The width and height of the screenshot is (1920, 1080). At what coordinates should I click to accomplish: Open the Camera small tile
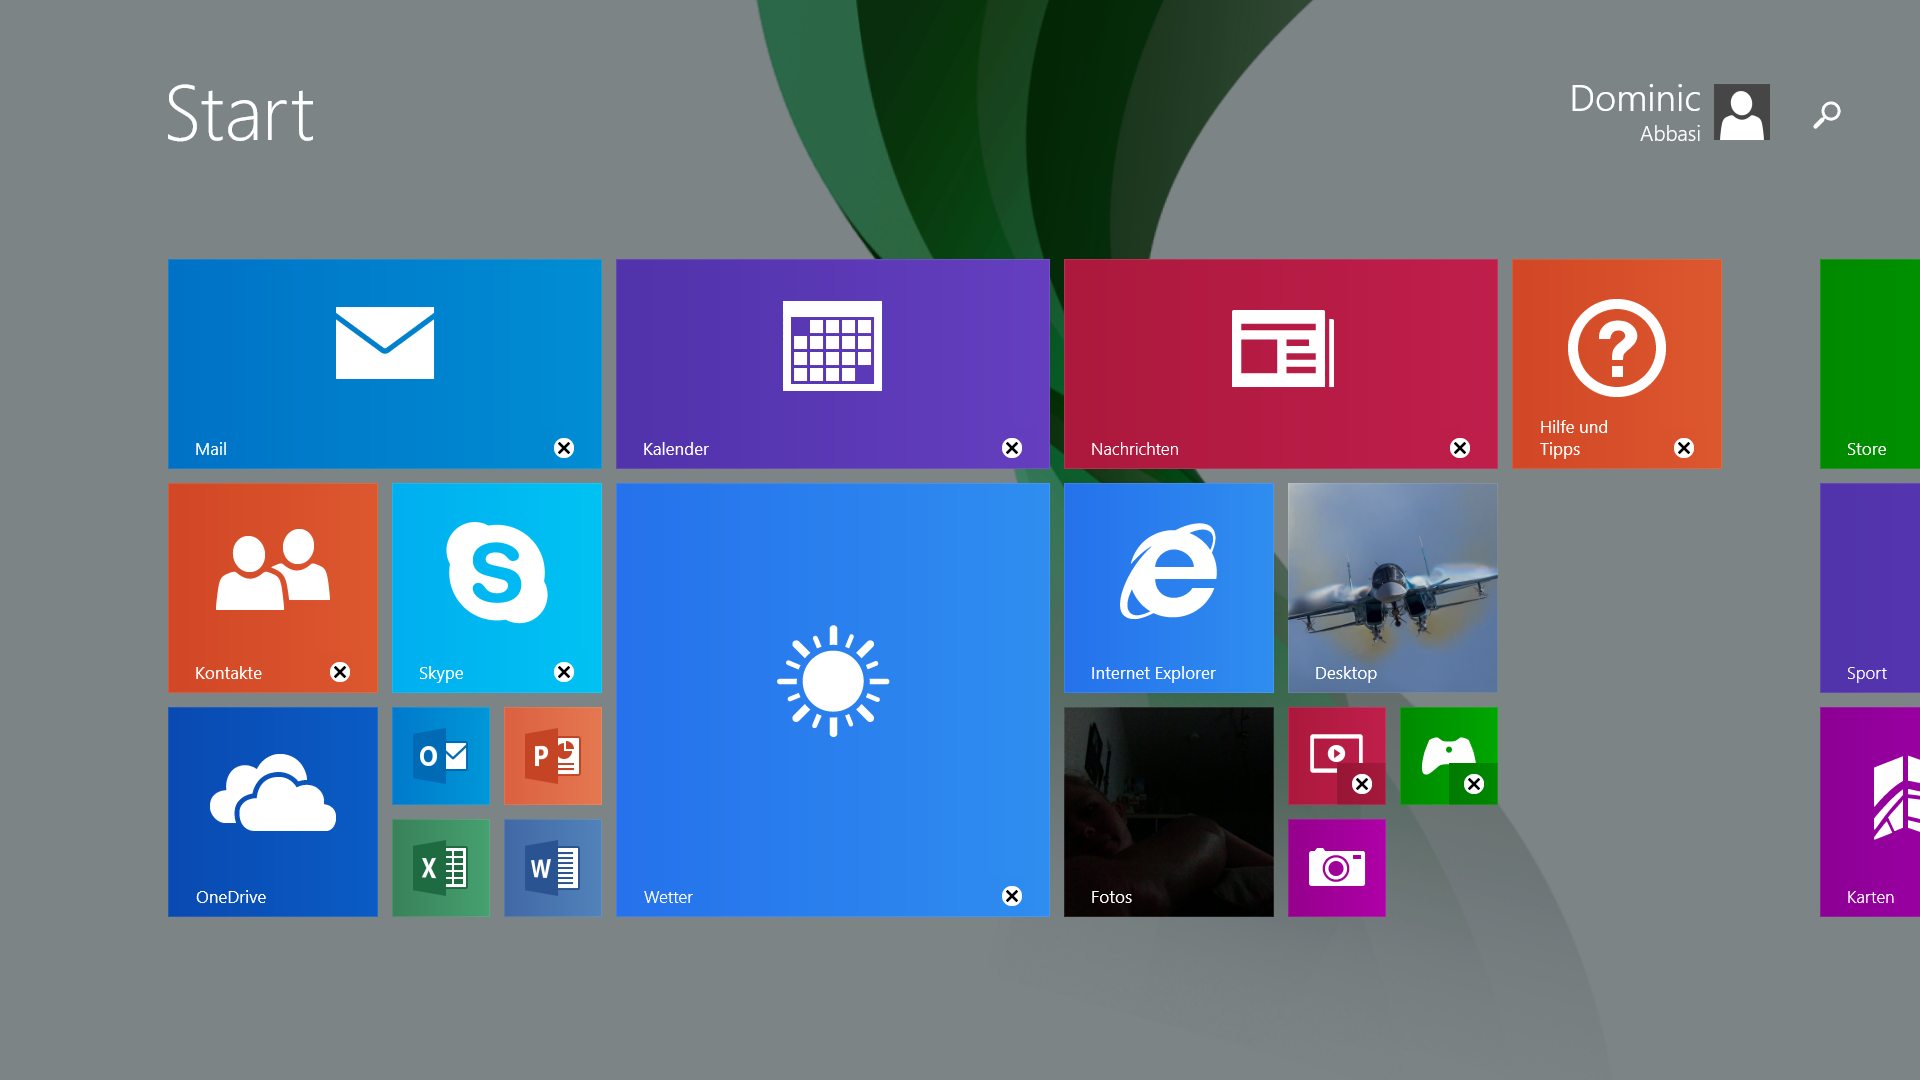[1337, 868]
